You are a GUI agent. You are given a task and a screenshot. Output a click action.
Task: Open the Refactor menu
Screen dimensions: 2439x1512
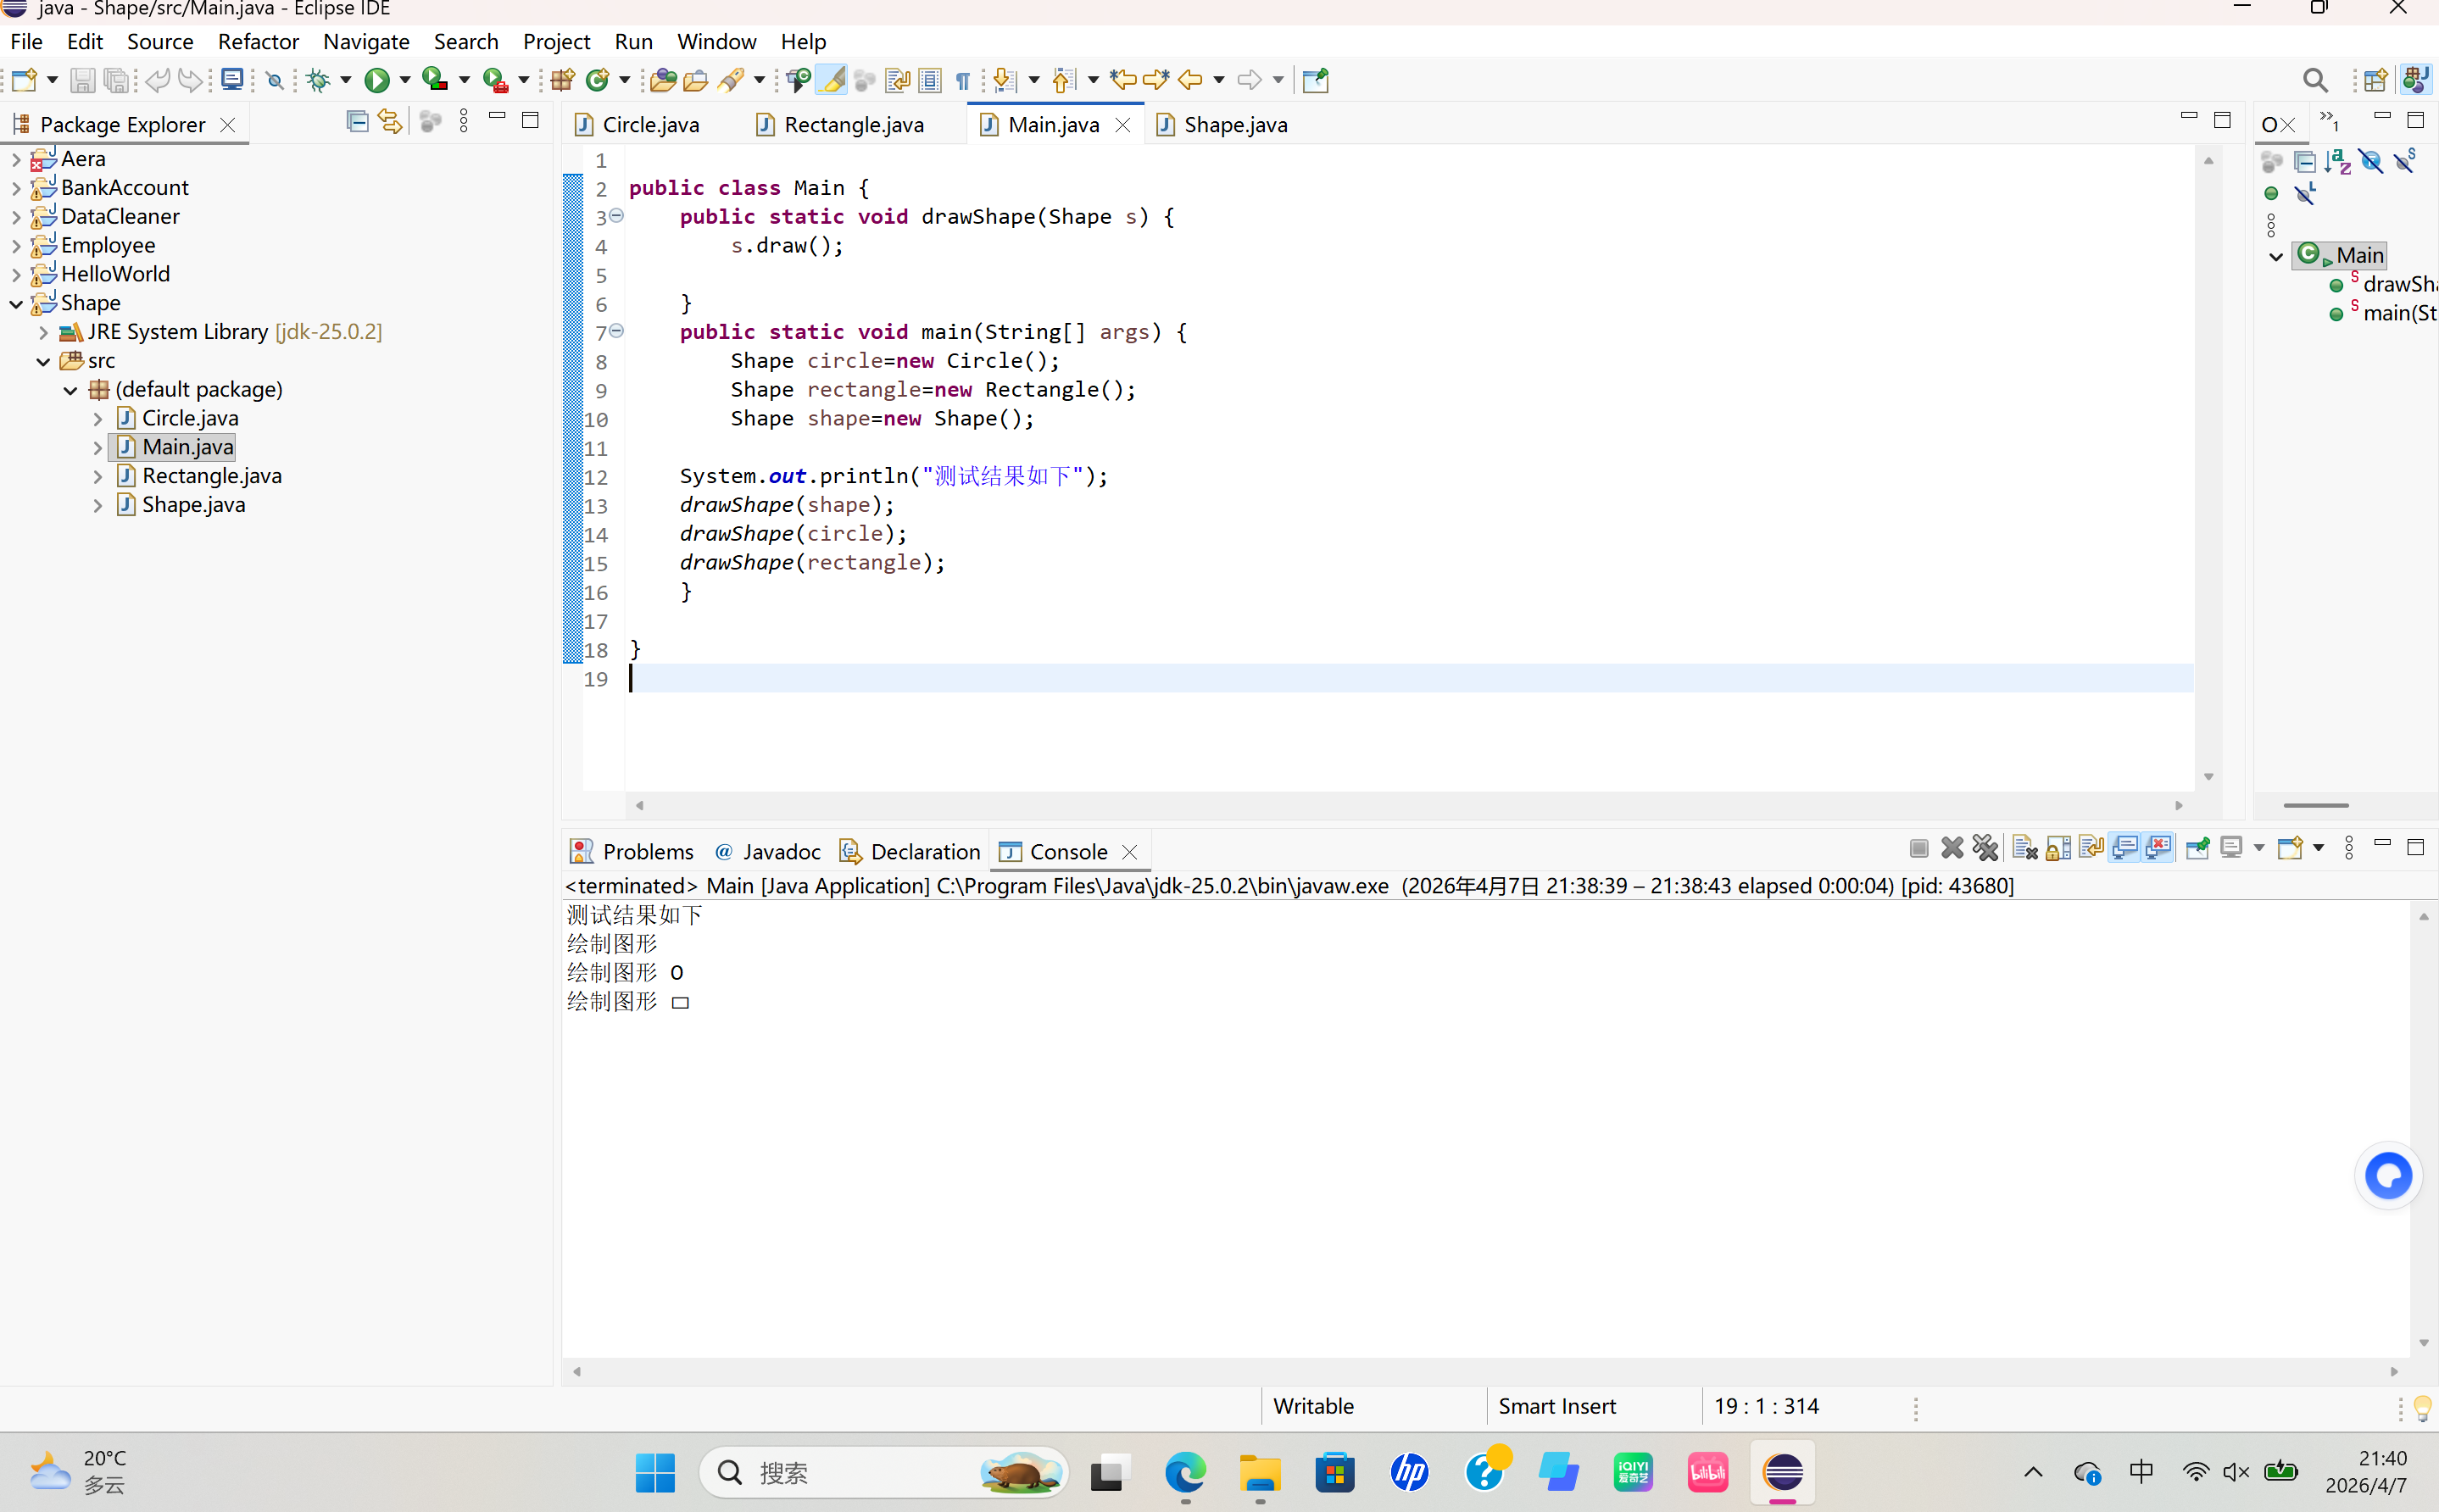[258, 42]
